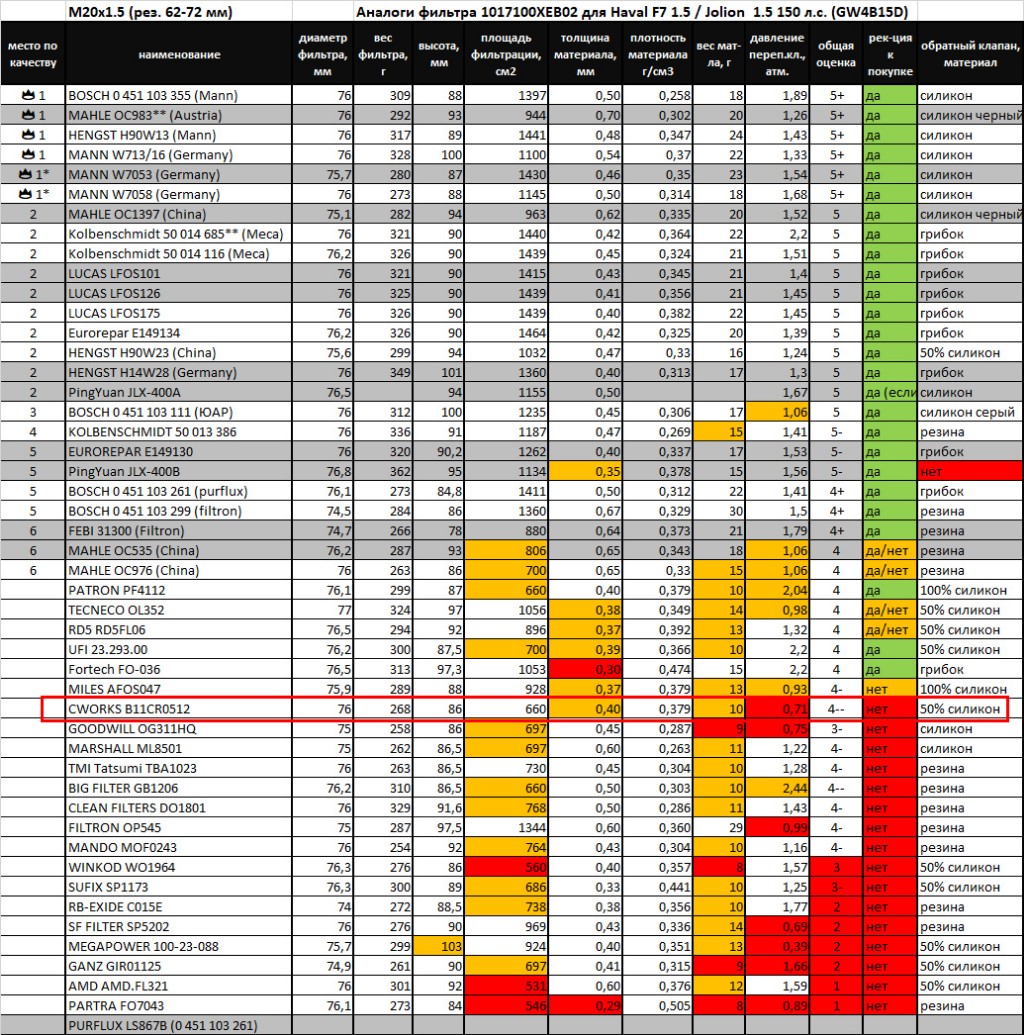Select red cell 0,30 in Fortech FO-036 row
The height and width of the screenshot is (1035, 1024).
point(585,669)
